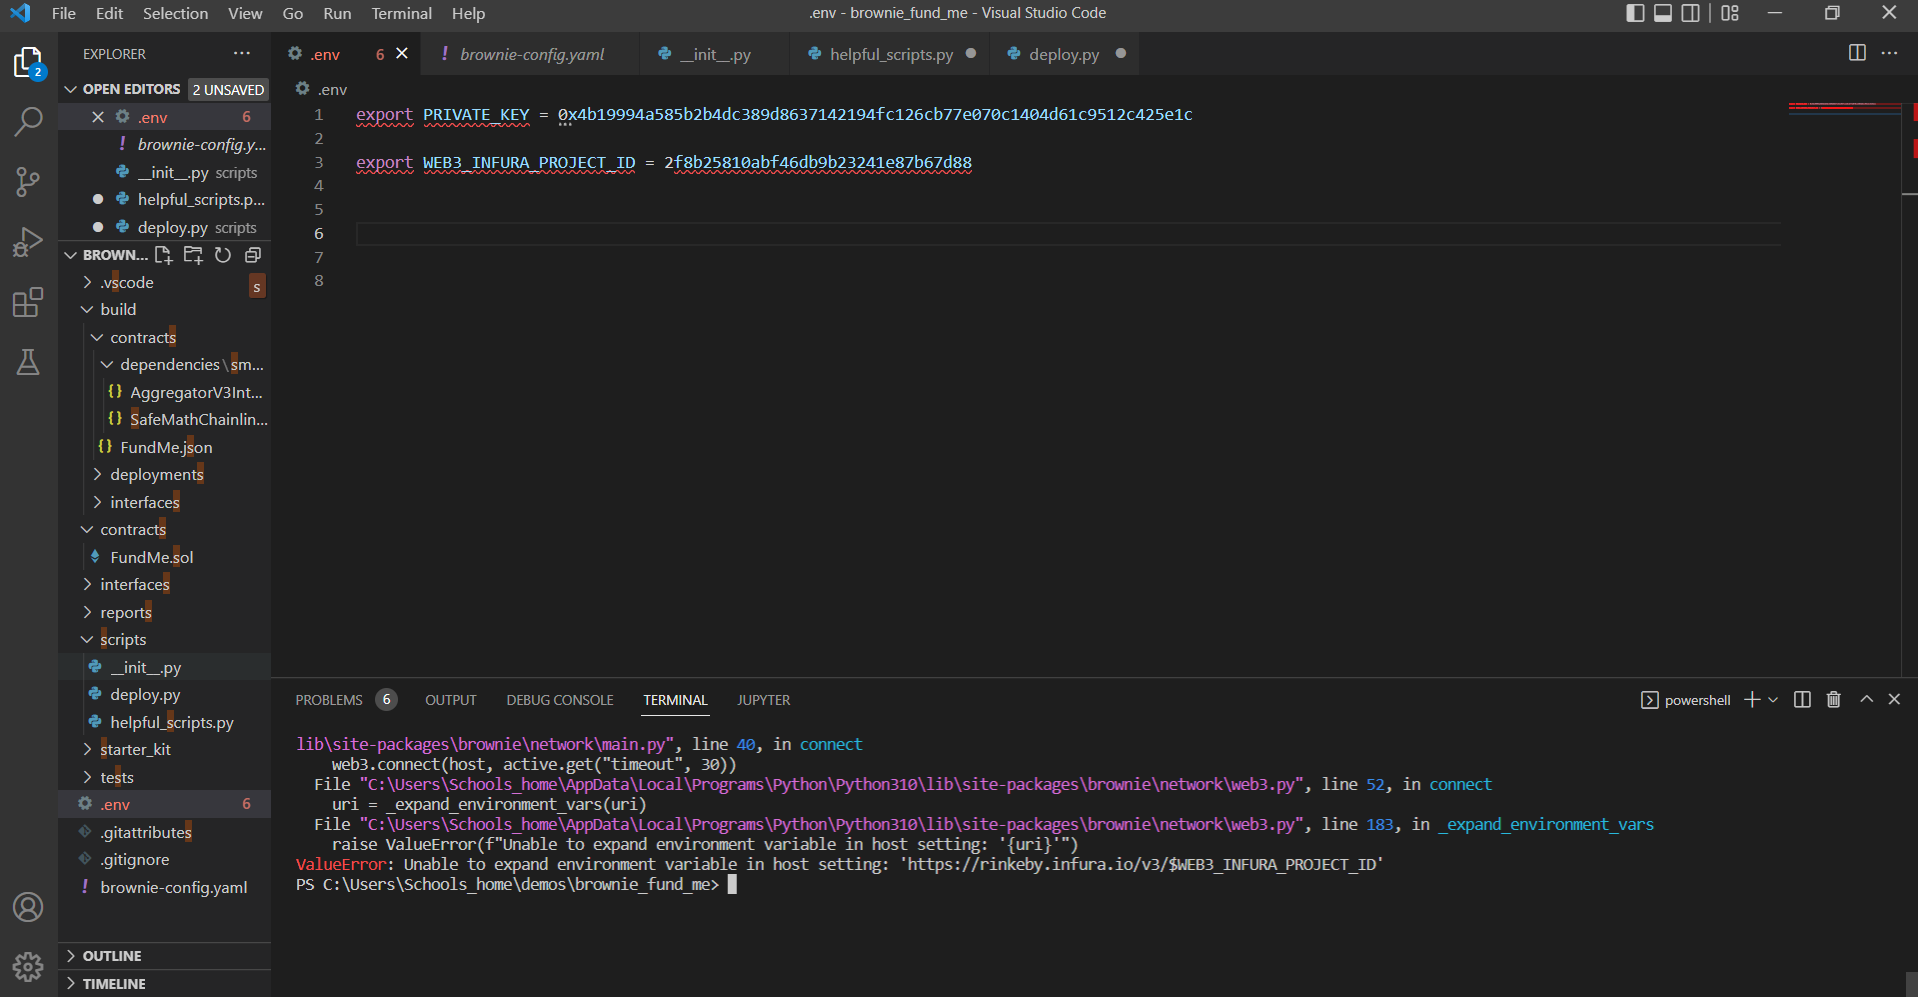Toggle primary side bar layout button

(1635, 13)
